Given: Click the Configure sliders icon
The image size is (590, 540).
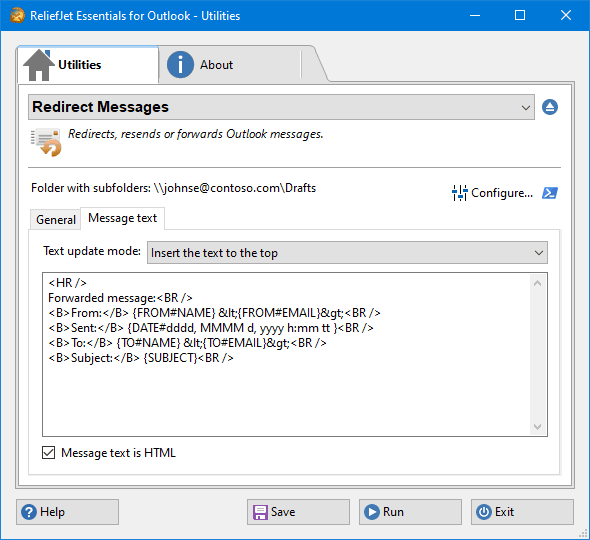Looking at the screenshot, I should pyautogui.click(x=459, y=193).
